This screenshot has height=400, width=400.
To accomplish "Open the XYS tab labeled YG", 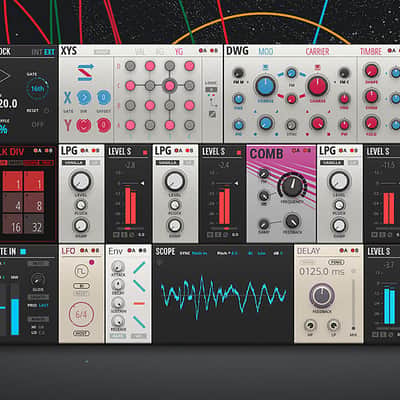I will tap(179, 52).
